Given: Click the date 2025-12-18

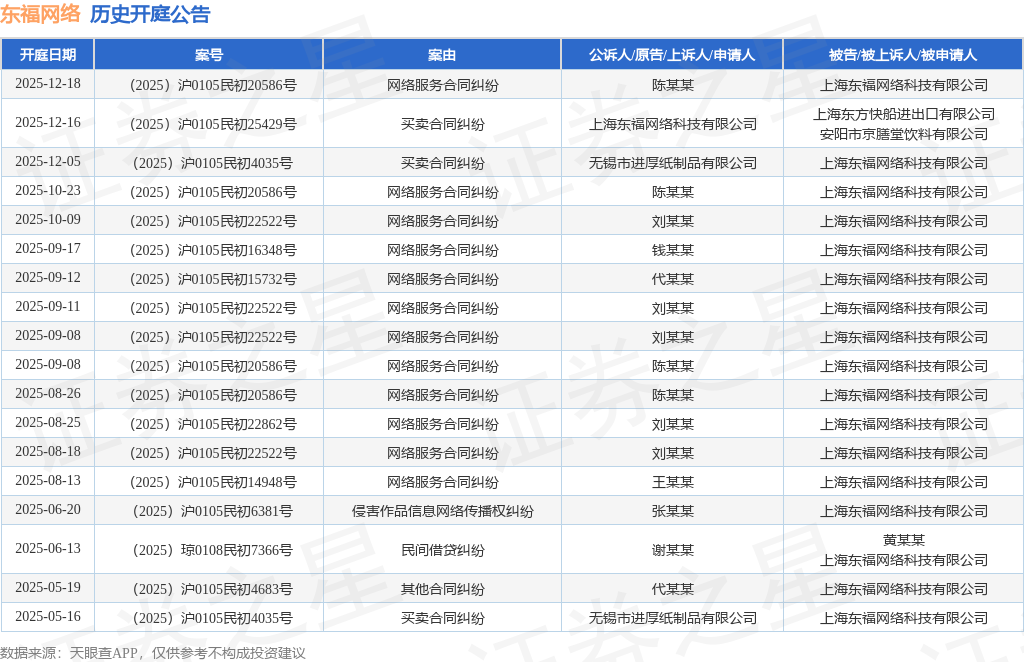Looking at the screenshot, I should point(48,84).
